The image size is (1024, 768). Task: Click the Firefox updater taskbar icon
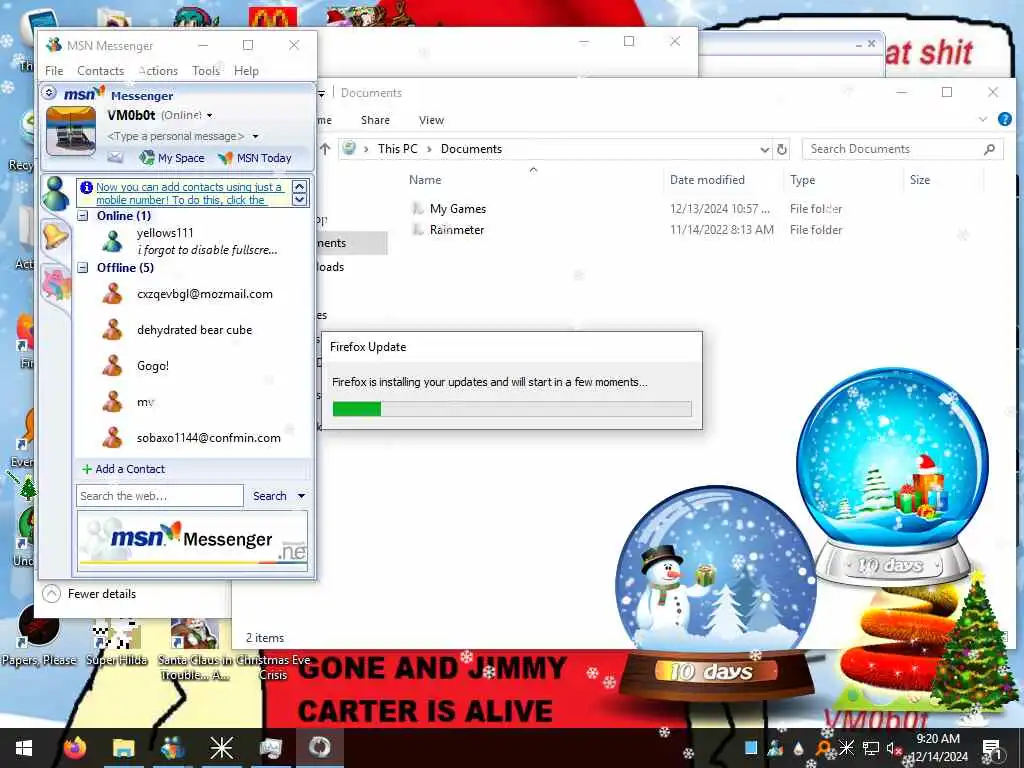click(x=319, y=748)
